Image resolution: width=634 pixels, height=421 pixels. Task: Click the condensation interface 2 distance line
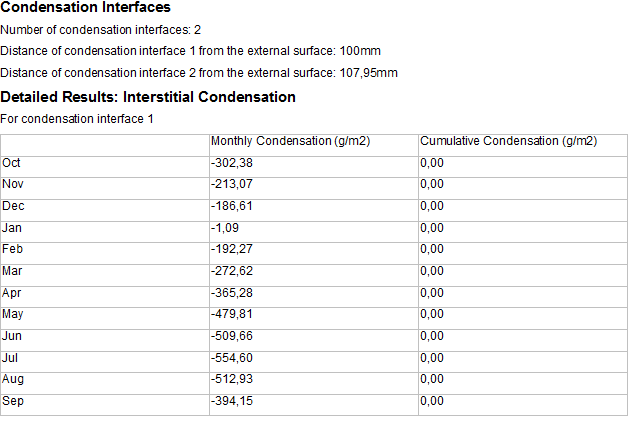(199, 73)
